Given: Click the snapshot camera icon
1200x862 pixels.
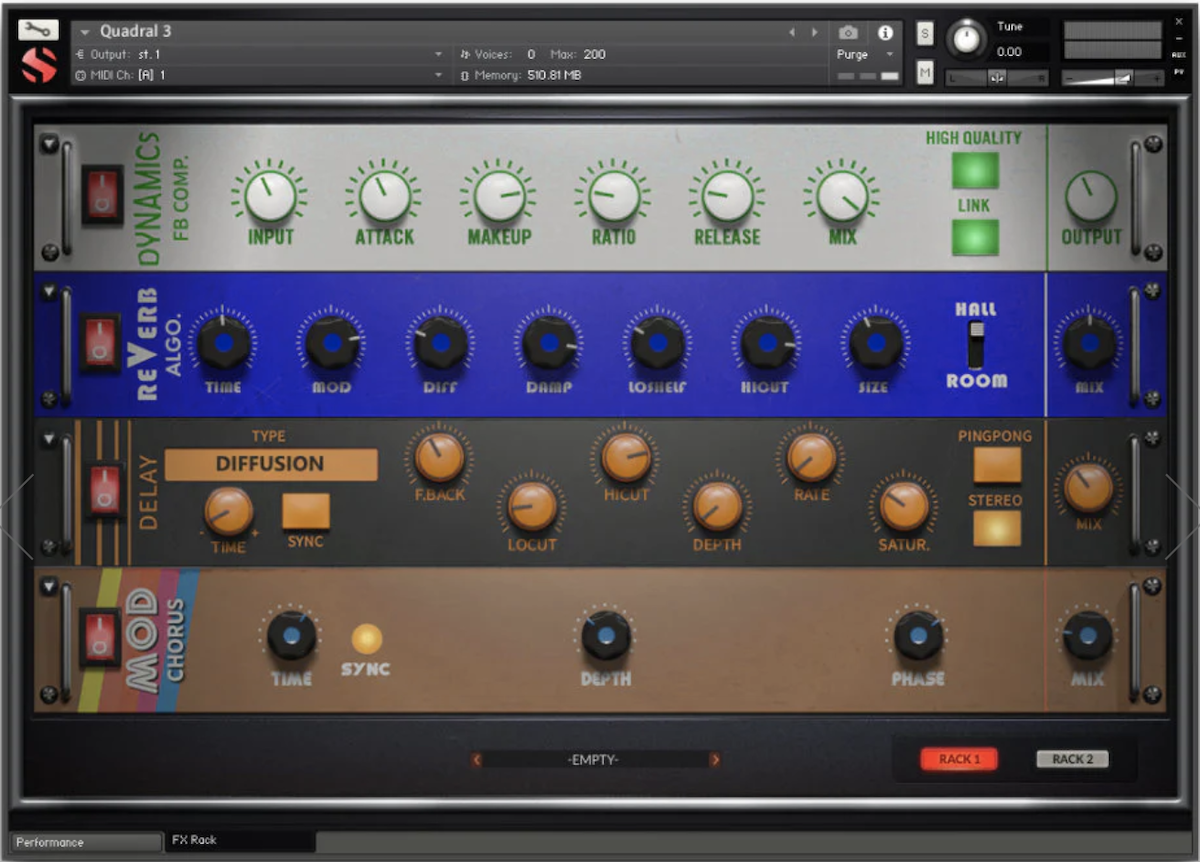Looking at the screenshot, I should click(x=848, y=31).
